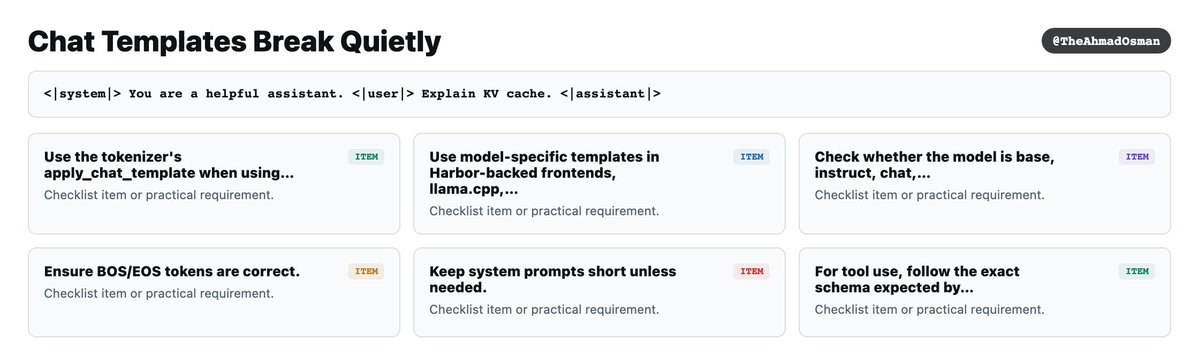Click the red ITEM tag on system prompts card
This screenshot has width=1199, height=363.
tap(752, 271)
